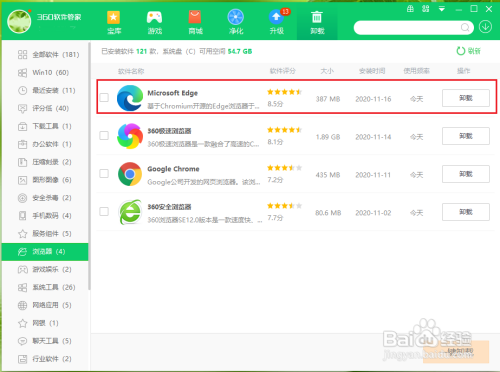Select 网络应用 (5) category
The image size is (500, 372).
(x=45, y=305)
